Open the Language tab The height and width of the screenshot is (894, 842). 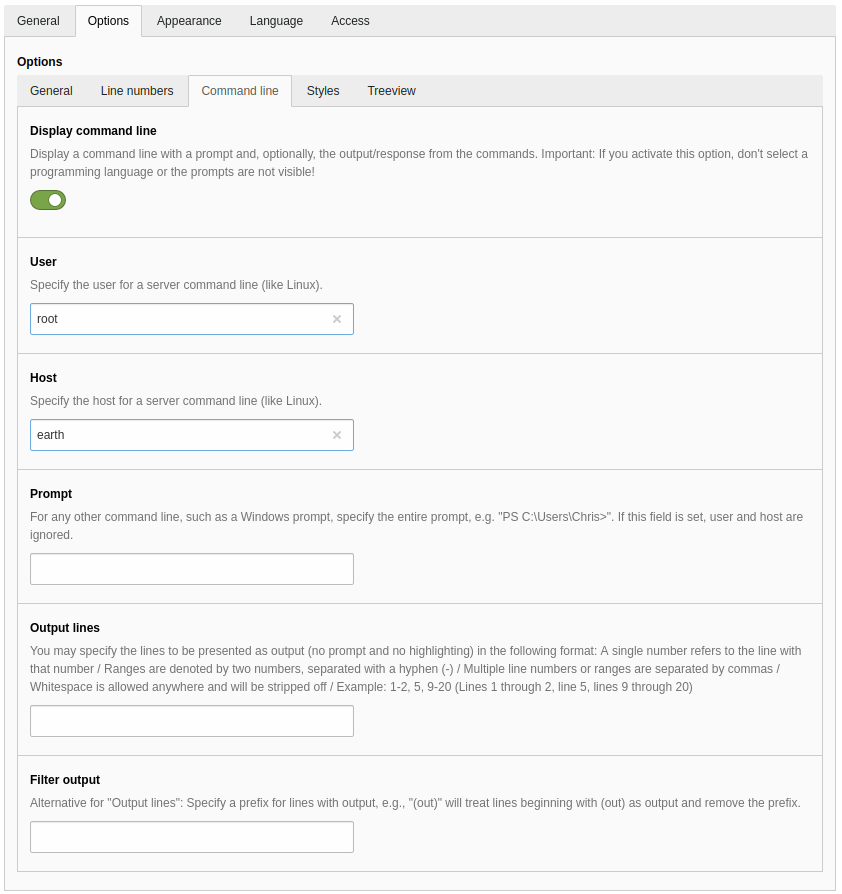pyautogui.click(x=276, y=21)
